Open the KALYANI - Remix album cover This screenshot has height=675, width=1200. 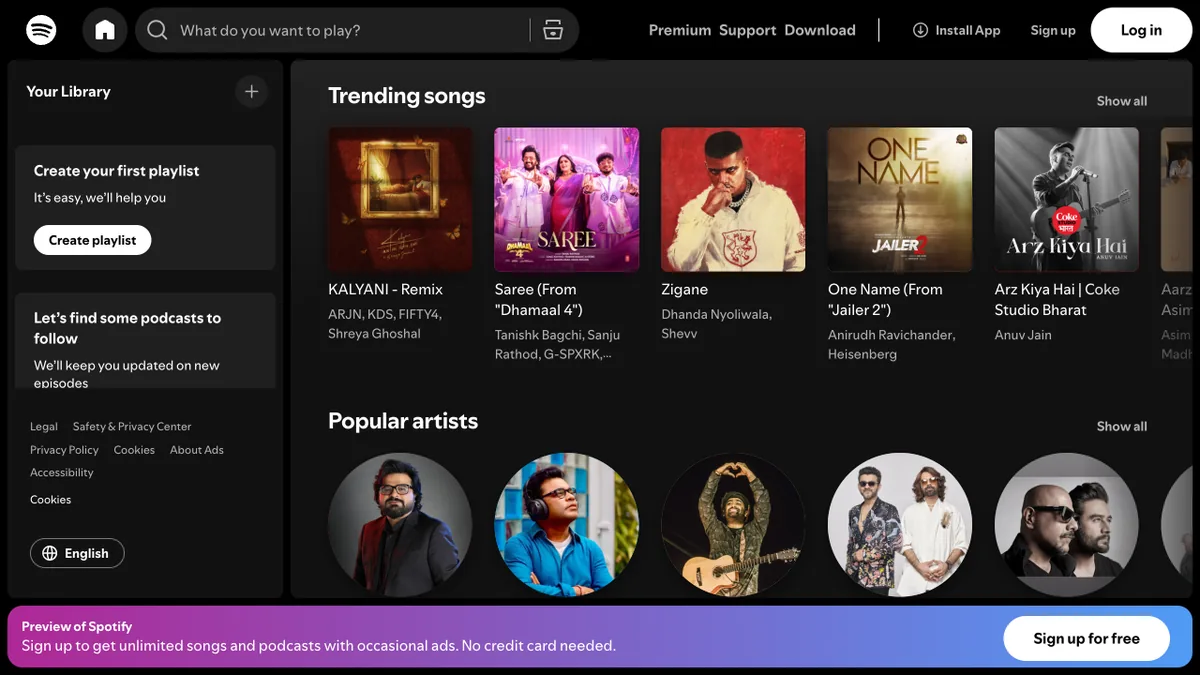click(400, 199)
